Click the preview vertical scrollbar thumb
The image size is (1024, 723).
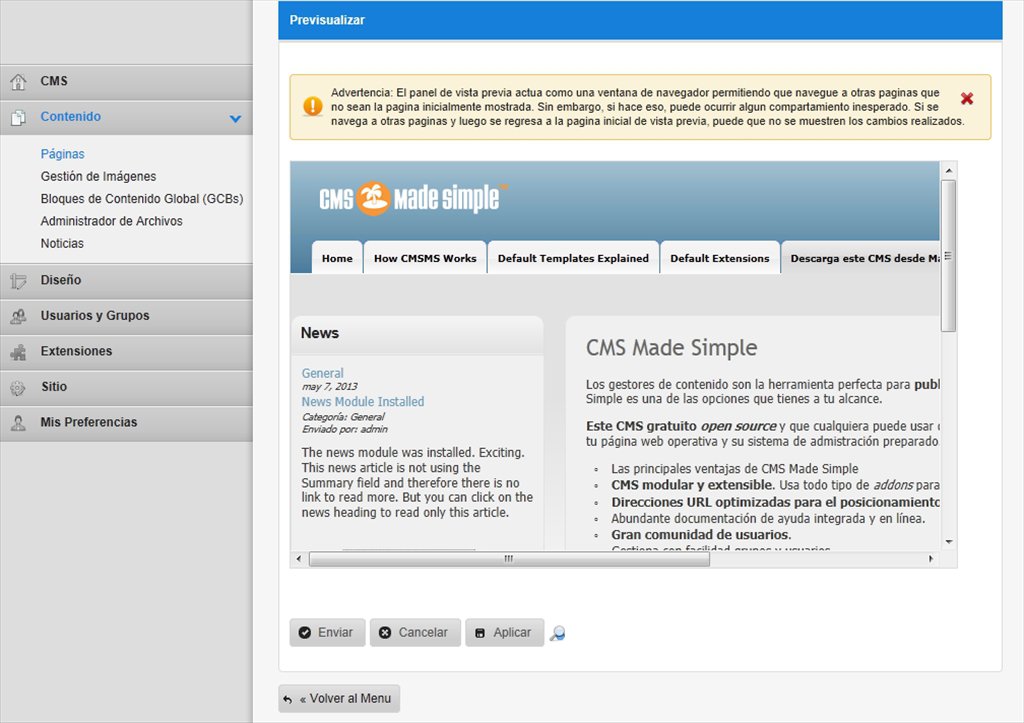[x=949, y=256]
